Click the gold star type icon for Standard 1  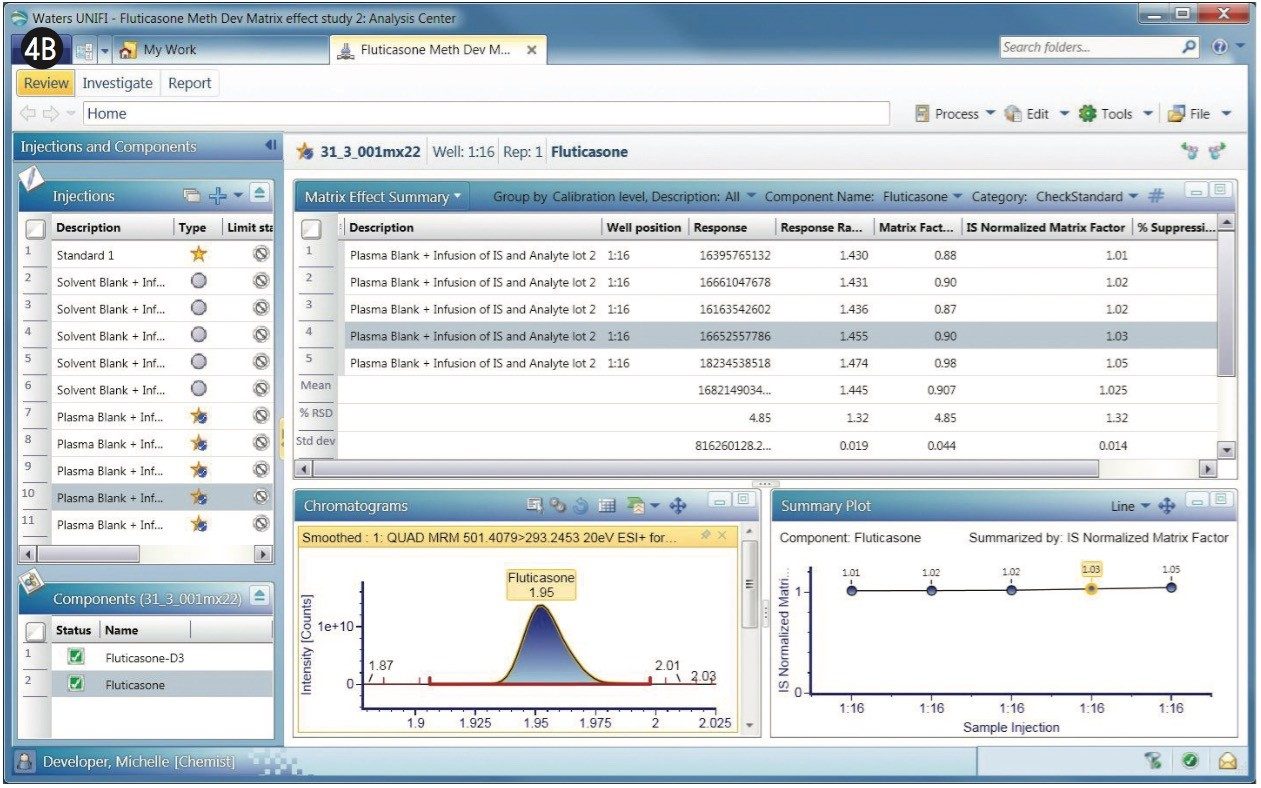(198, 254)
